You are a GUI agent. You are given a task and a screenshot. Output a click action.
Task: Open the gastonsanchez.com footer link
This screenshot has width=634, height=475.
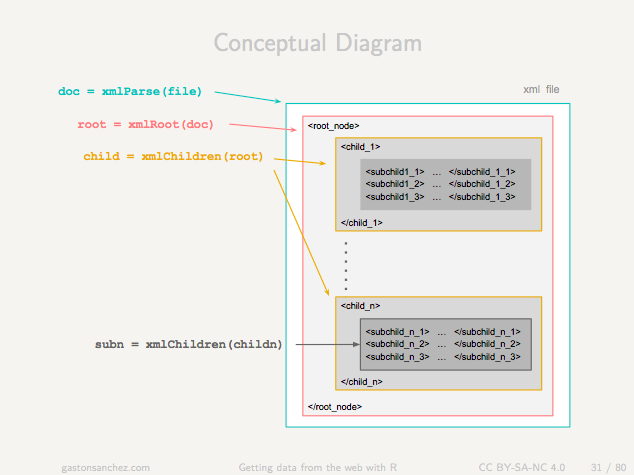[106, 468]
